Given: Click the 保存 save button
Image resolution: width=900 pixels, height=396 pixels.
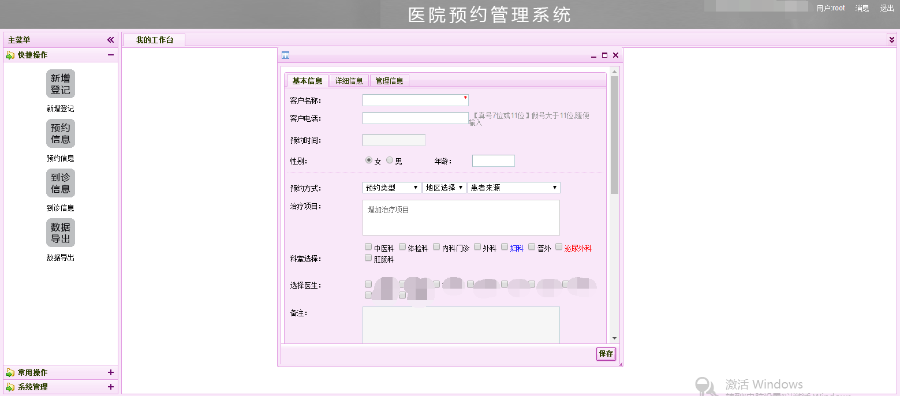Looking at the screenshot, I should (606, 354).
